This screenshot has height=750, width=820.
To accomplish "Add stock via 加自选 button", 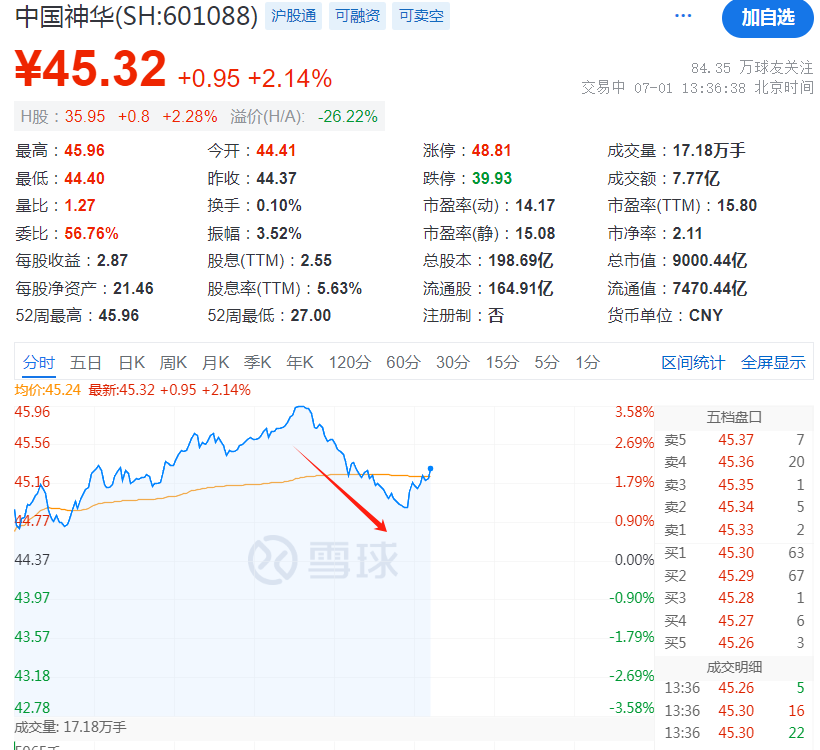I will [x=768, y=17].
